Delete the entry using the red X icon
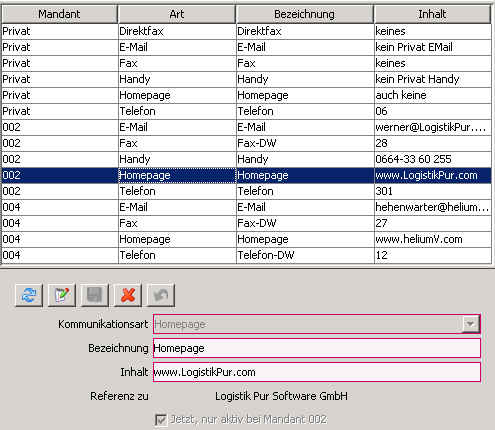The width and height of the screenshot is (495, 430). [128, 295]
